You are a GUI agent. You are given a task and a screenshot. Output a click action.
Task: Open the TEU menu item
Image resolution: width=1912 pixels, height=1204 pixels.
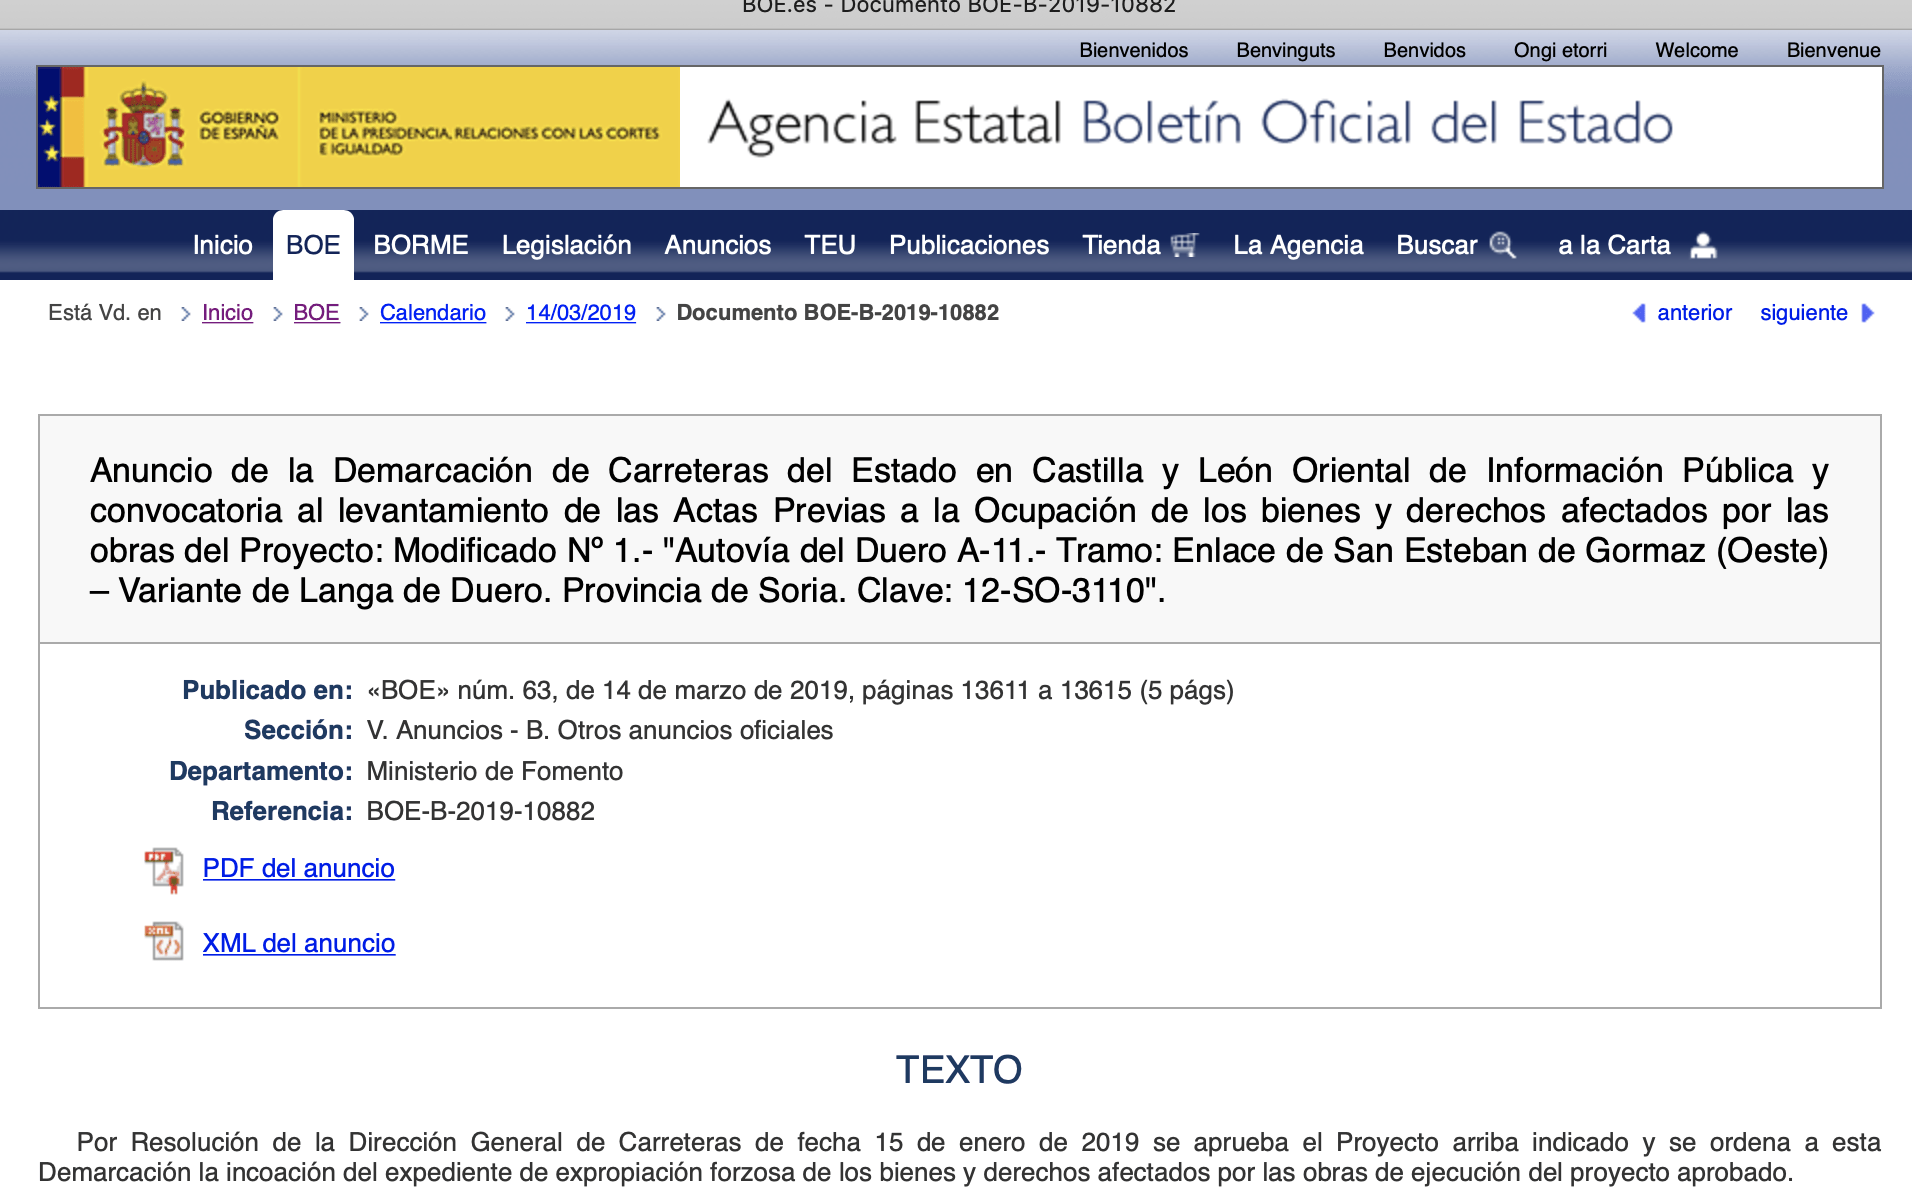830,245
